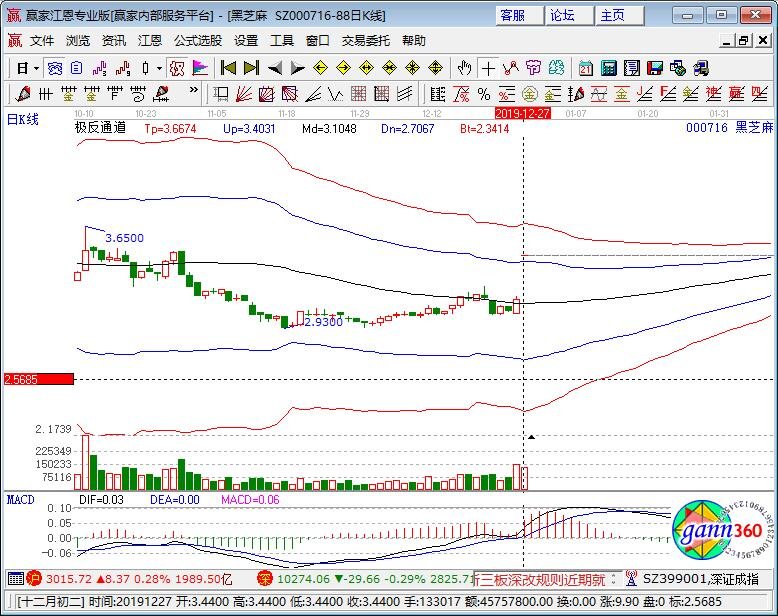778x616 pixels.
Task: Open the calculator icon
Action: click(609, 68)
